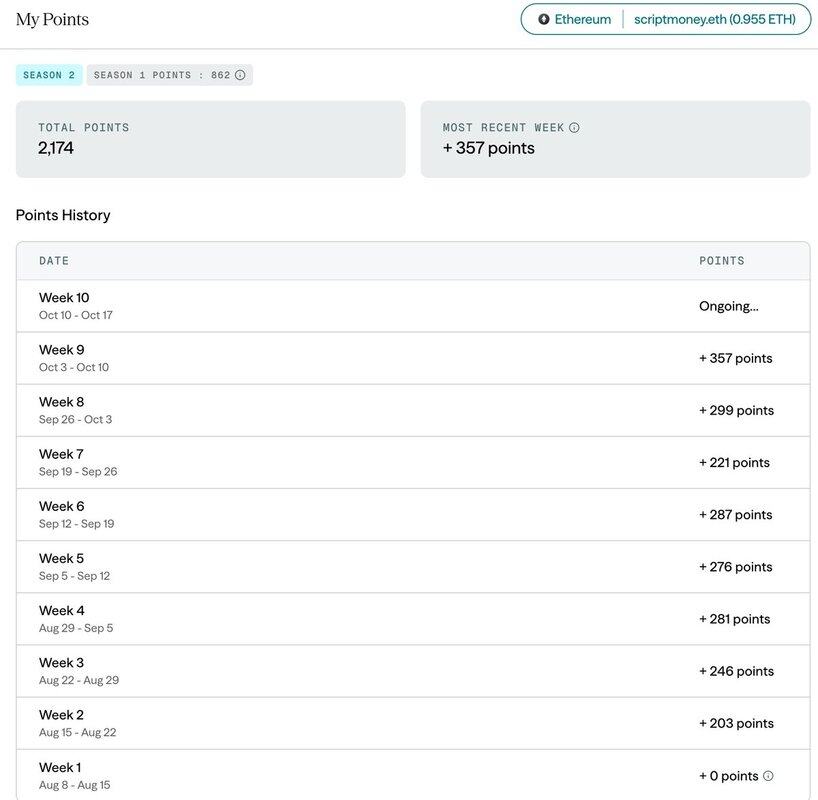
Task: Select the Week 10 ongoing row
Action: click(x=412, y=306)
